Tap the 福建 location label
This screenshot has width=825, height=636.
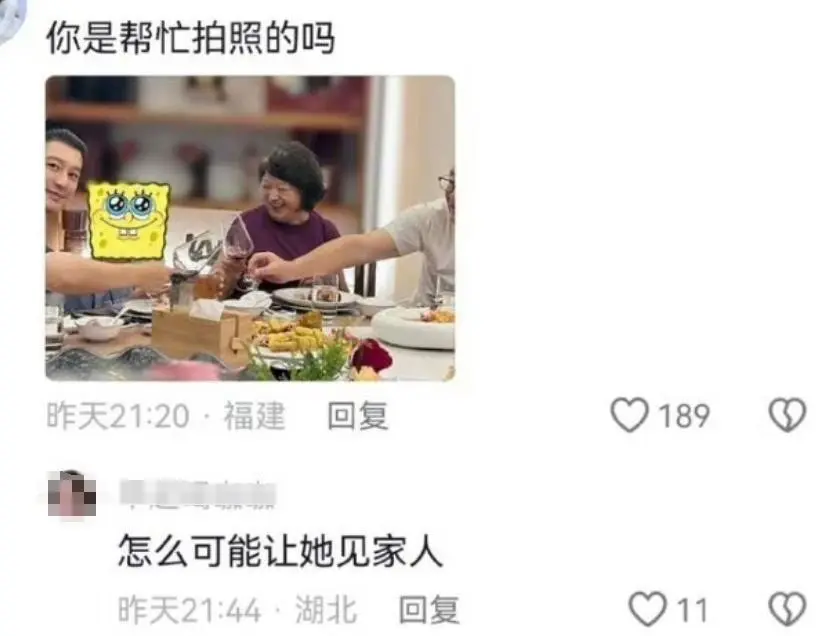point(255,416)
